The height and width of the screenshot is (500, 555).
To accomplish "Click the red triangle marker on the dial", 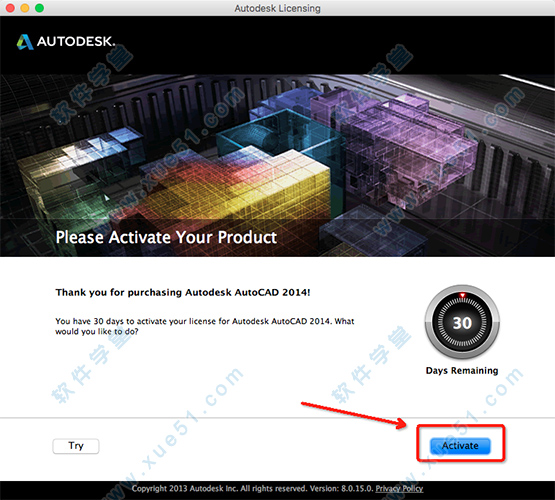I will [462, 295].
